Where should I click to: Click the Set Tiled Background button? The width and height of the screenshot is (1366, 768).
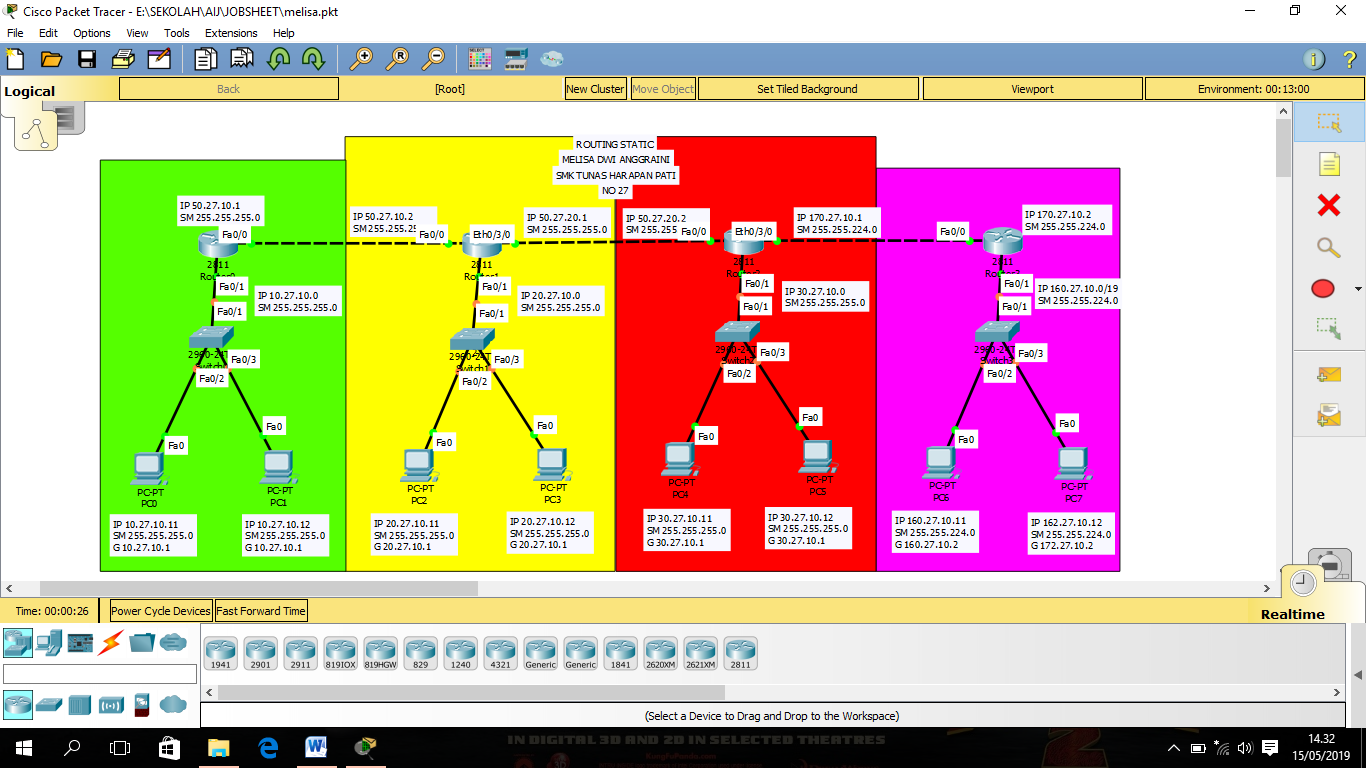click(806, 88)
